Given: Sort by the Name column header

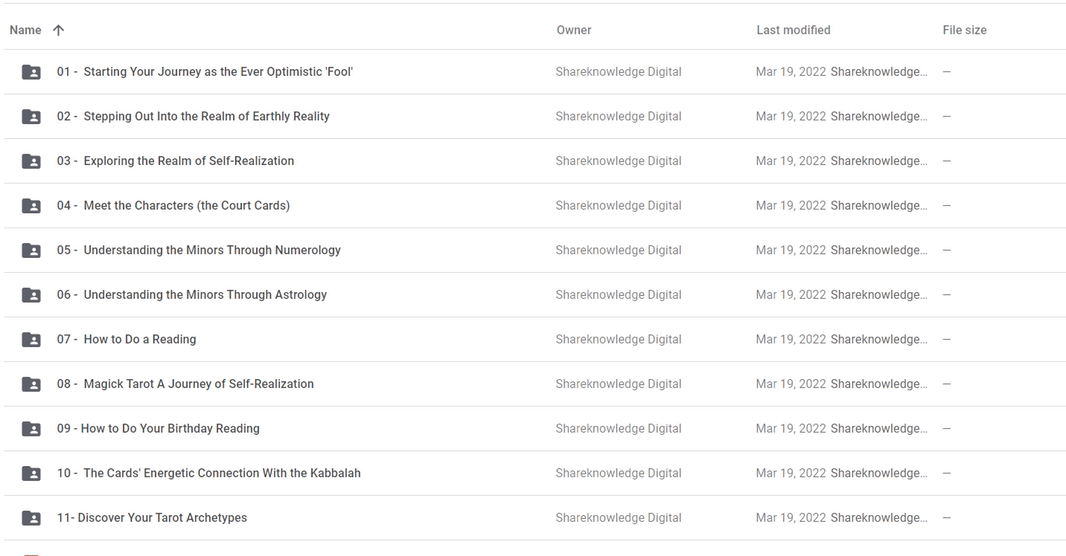Looking at the screenshot, I should tap(25, 30).
